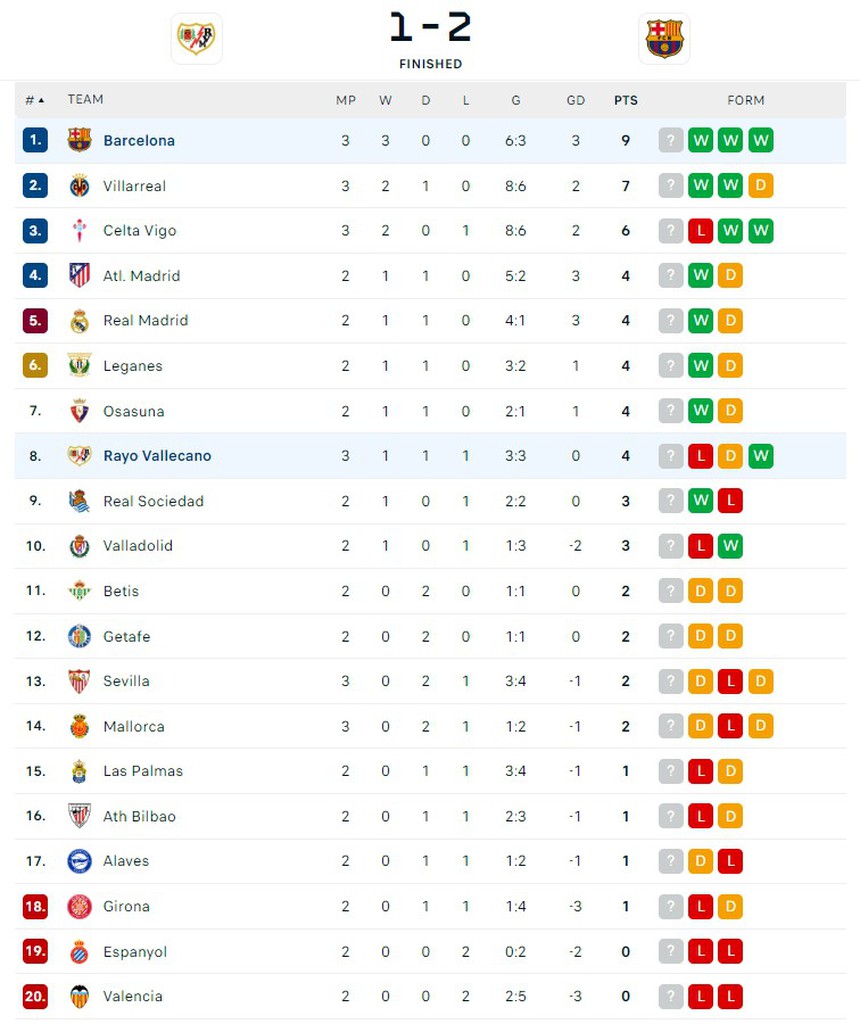The width and height of the screenshot is (860, 1024).
Task: Click the blue rank 1 position badge
Action: 35,141
